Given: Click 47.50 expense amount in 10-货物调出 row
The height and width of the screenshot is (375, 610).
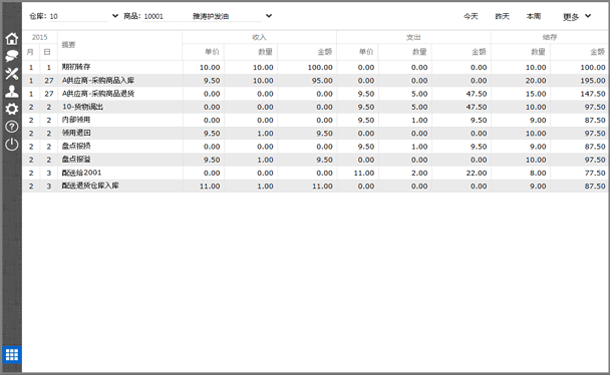Looking at the screenshot, I should click(x=477, y=107).
